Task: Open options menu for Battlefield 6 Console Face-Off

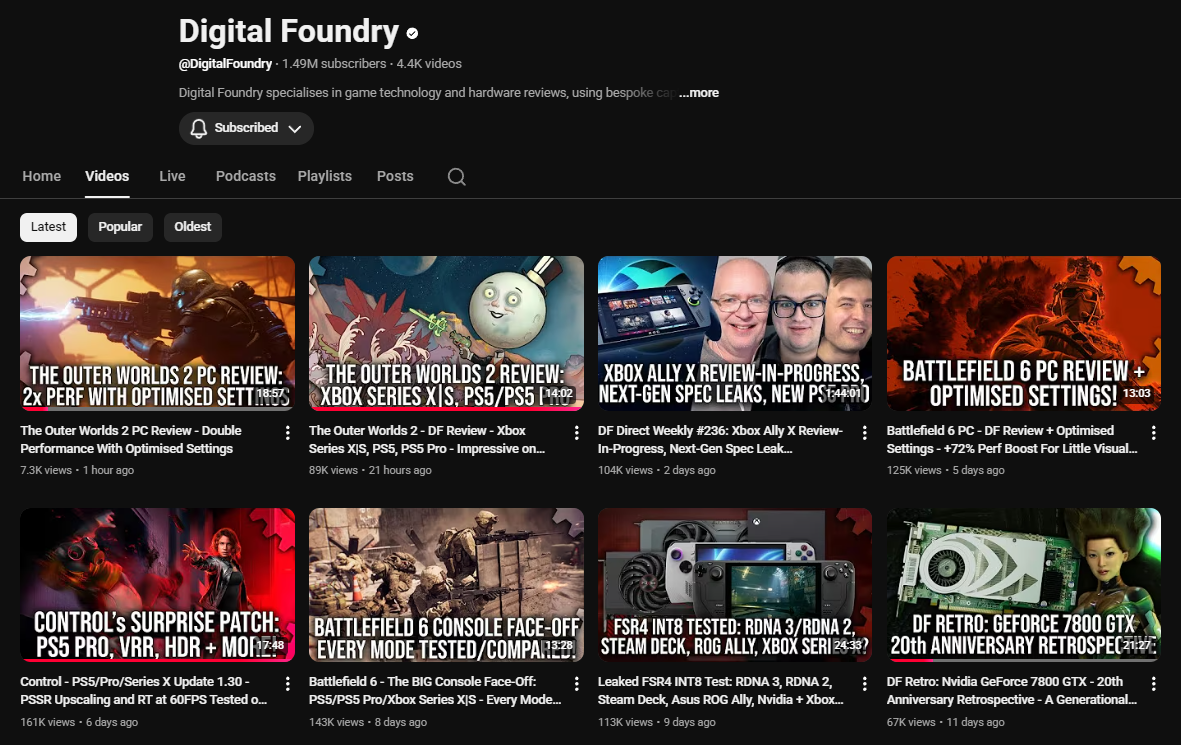Action: point(576,683)
